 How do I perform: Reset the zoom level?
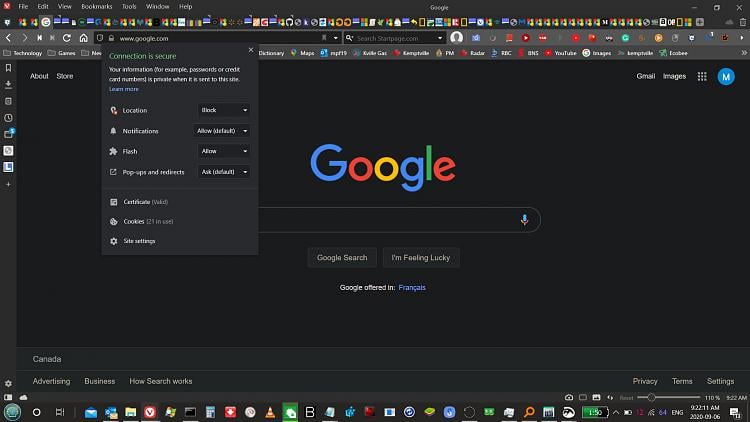(x=626, y=398)
